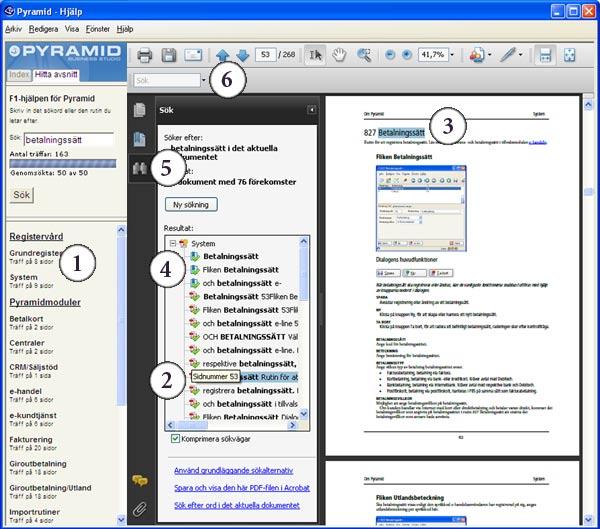
Task: Open Använd grundläggande sökalternativ link
Action: tap(233, 470)
